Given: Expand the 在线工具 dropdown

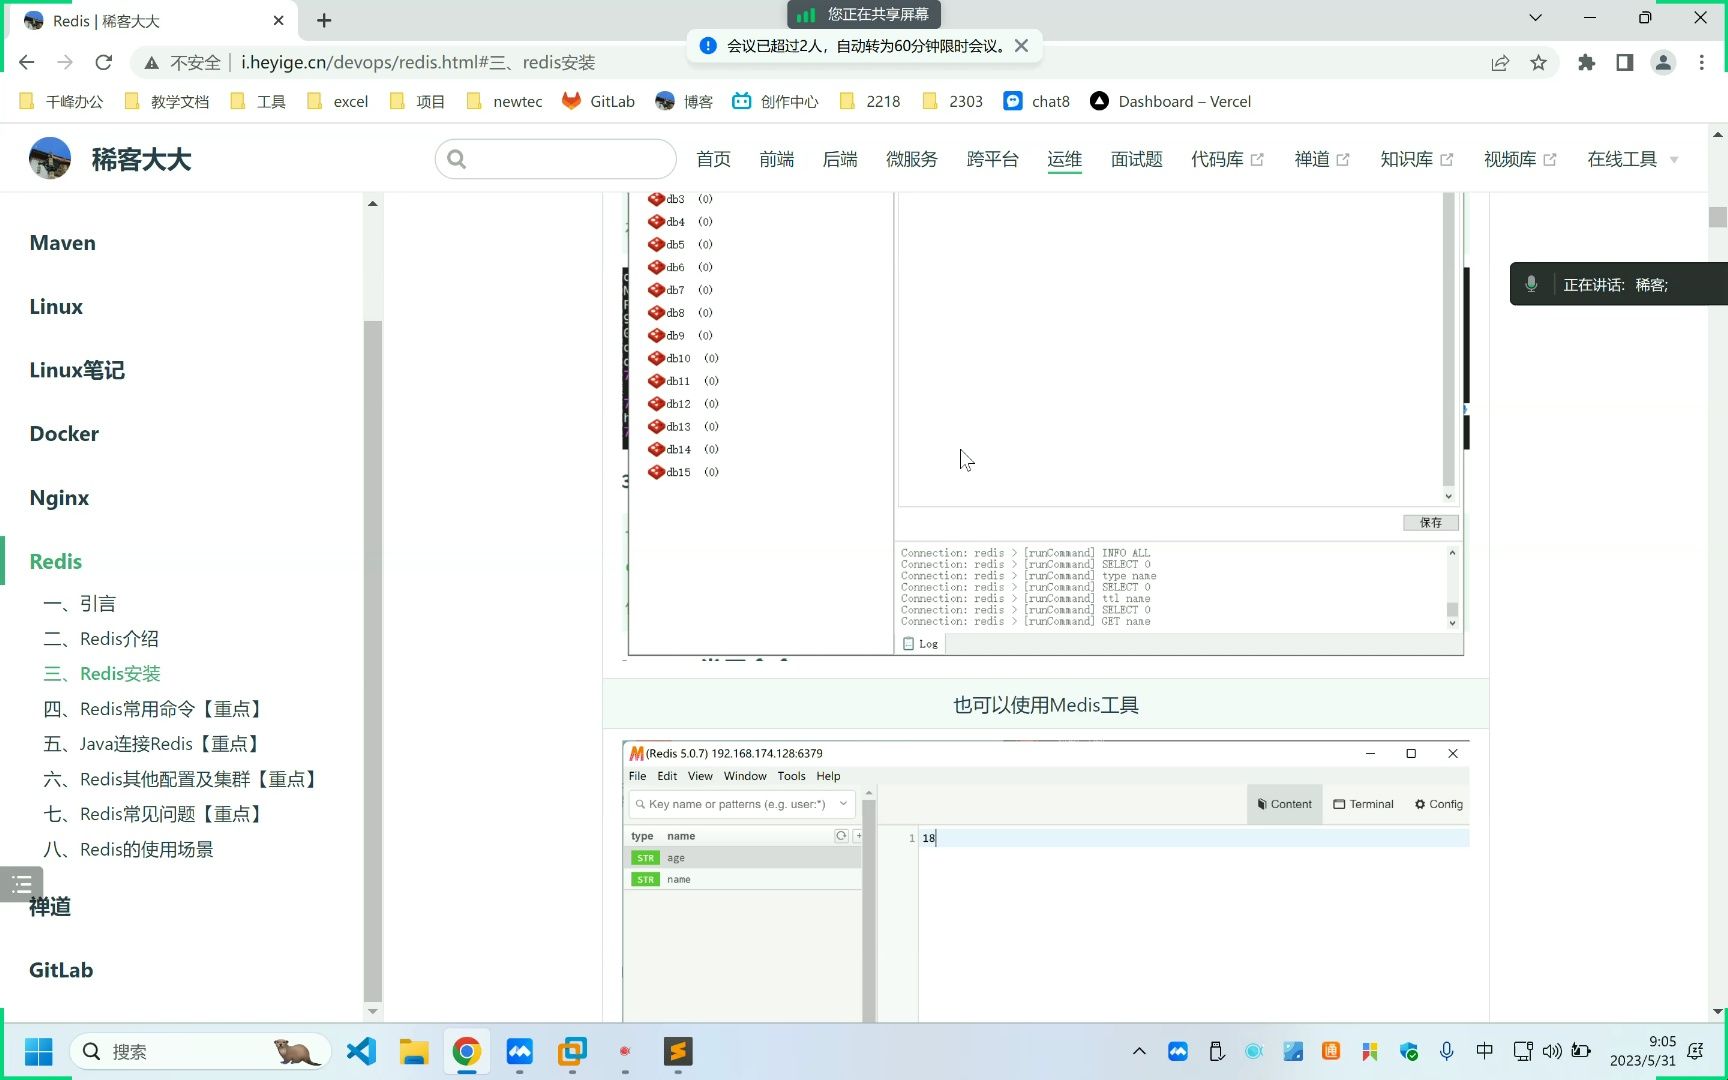Looking at the screenshot, I should click(1632, 159).
